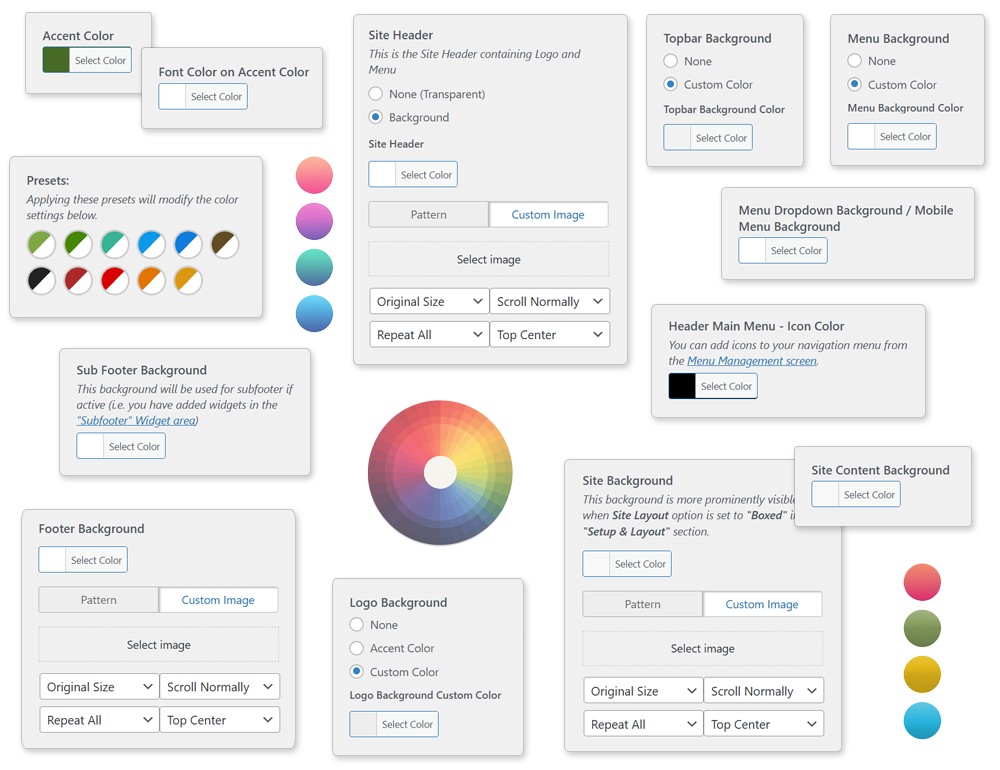Select None for Menu Background
The height and width of the screenshot is (770, 1000).
[855, 61]
